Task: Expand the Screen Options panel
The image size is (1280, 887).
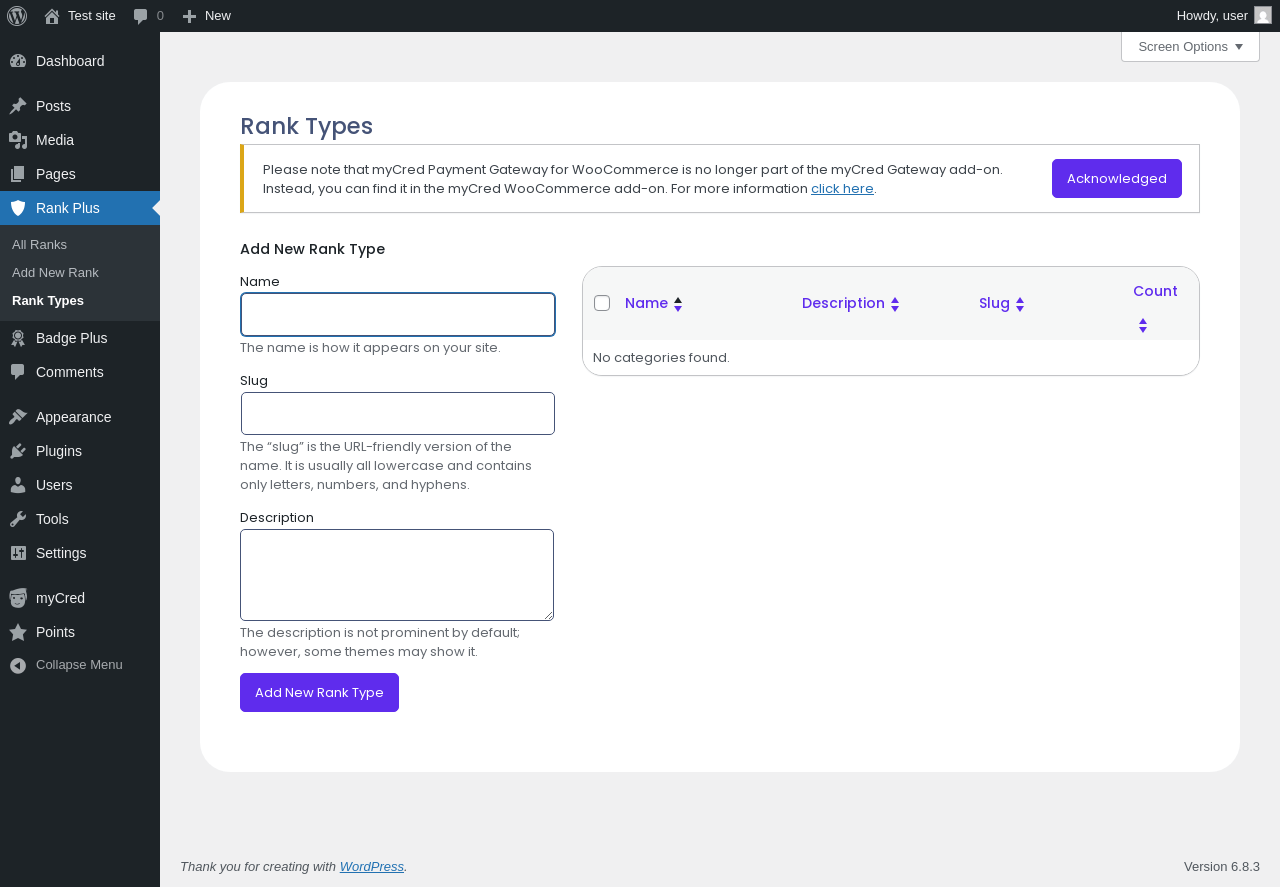Action: [x=1190, y=47]
